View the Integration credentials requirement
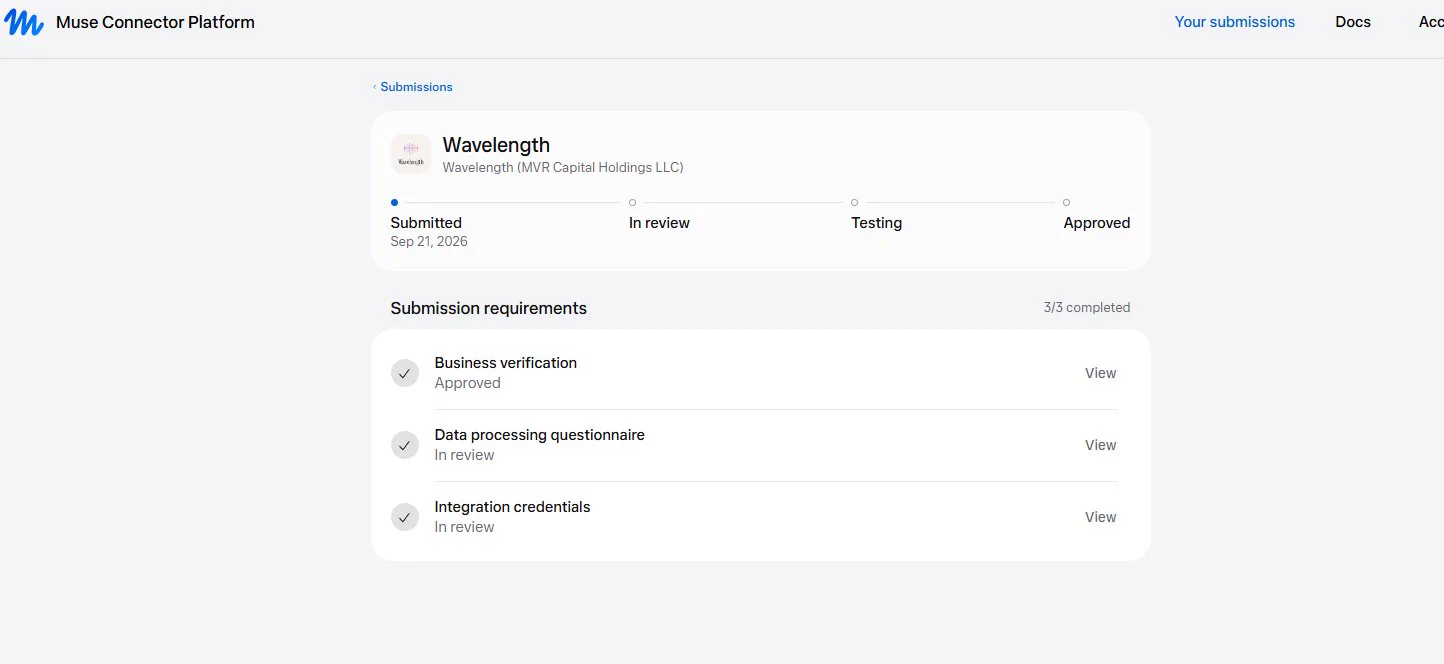This screenshot has width=1444, height=664. [x=1101, y=517]
